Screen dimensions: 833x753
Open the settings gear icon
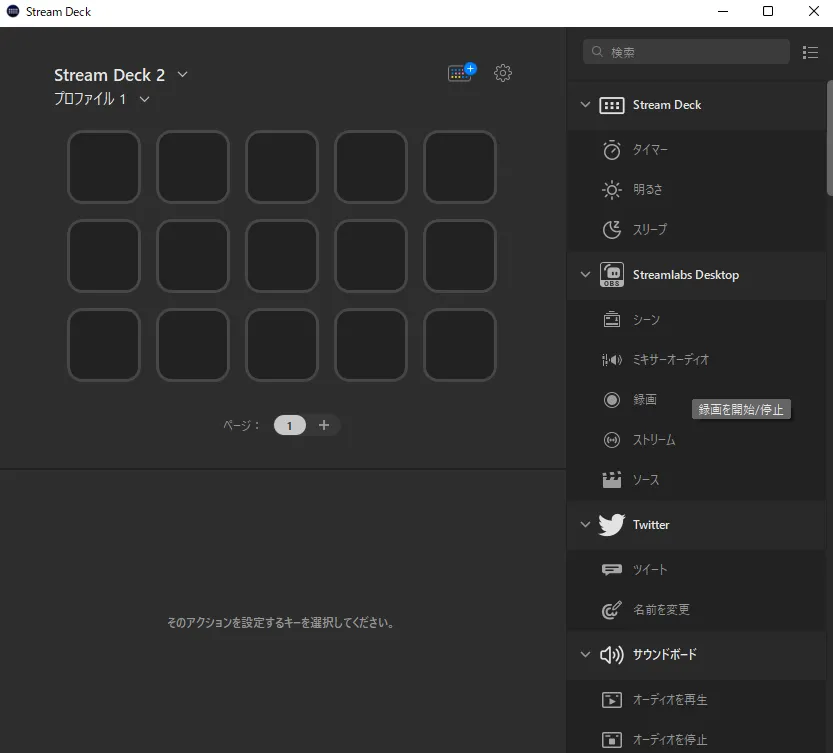click(x=503, y=73)
